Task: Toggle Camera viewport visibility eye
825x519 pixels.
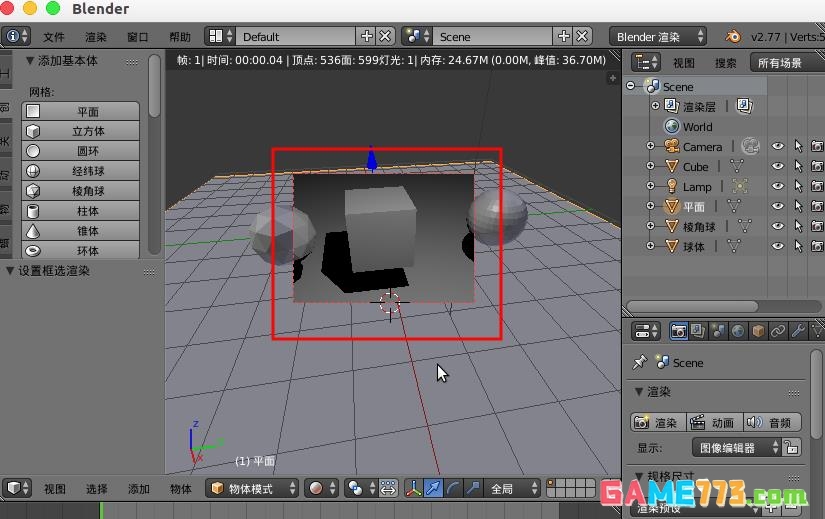Action: coord(778,146)
